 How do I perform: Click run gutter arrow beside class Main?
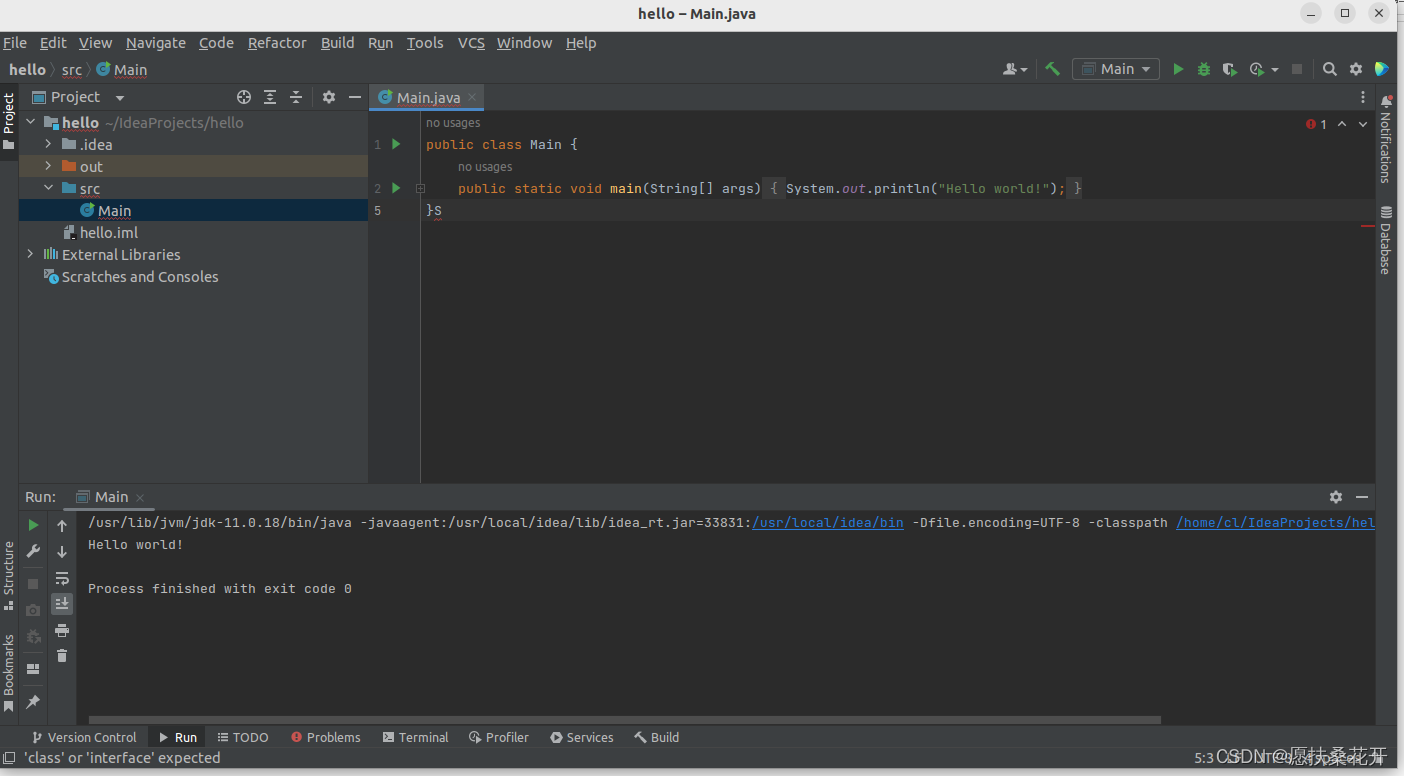tap(396, 144)
